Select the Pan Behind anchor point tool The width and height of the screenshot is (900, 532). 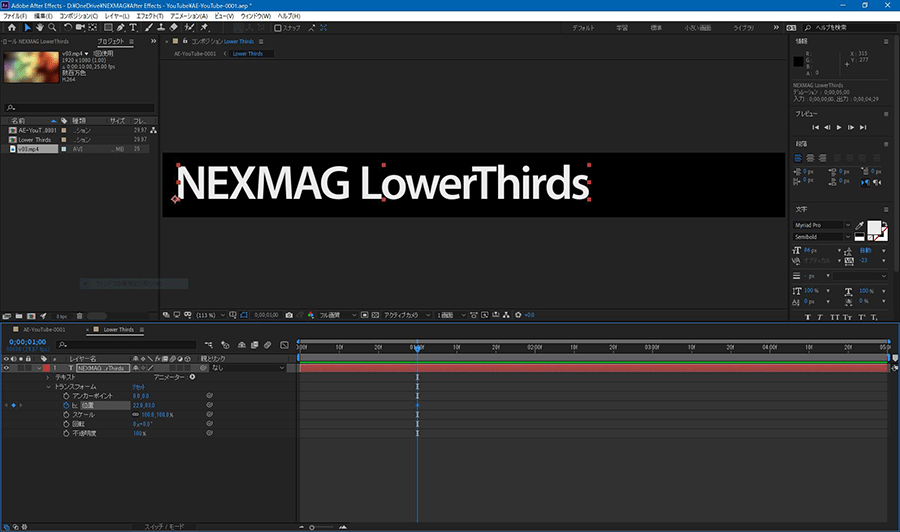tap(92, 27)
